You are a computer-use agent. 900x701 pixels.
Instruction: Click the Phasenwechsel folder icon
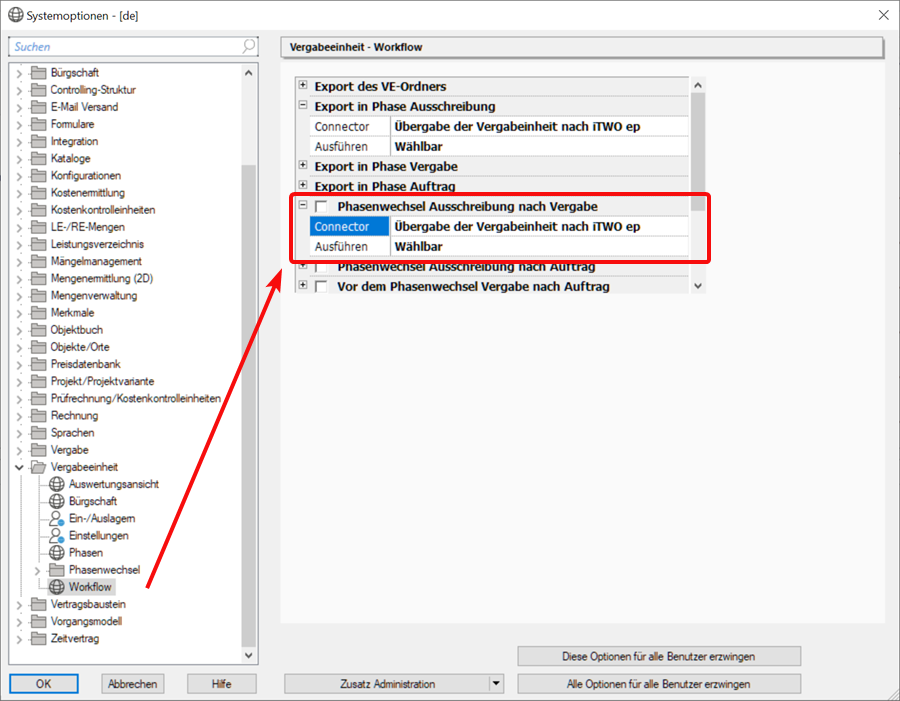click(57, 570)
